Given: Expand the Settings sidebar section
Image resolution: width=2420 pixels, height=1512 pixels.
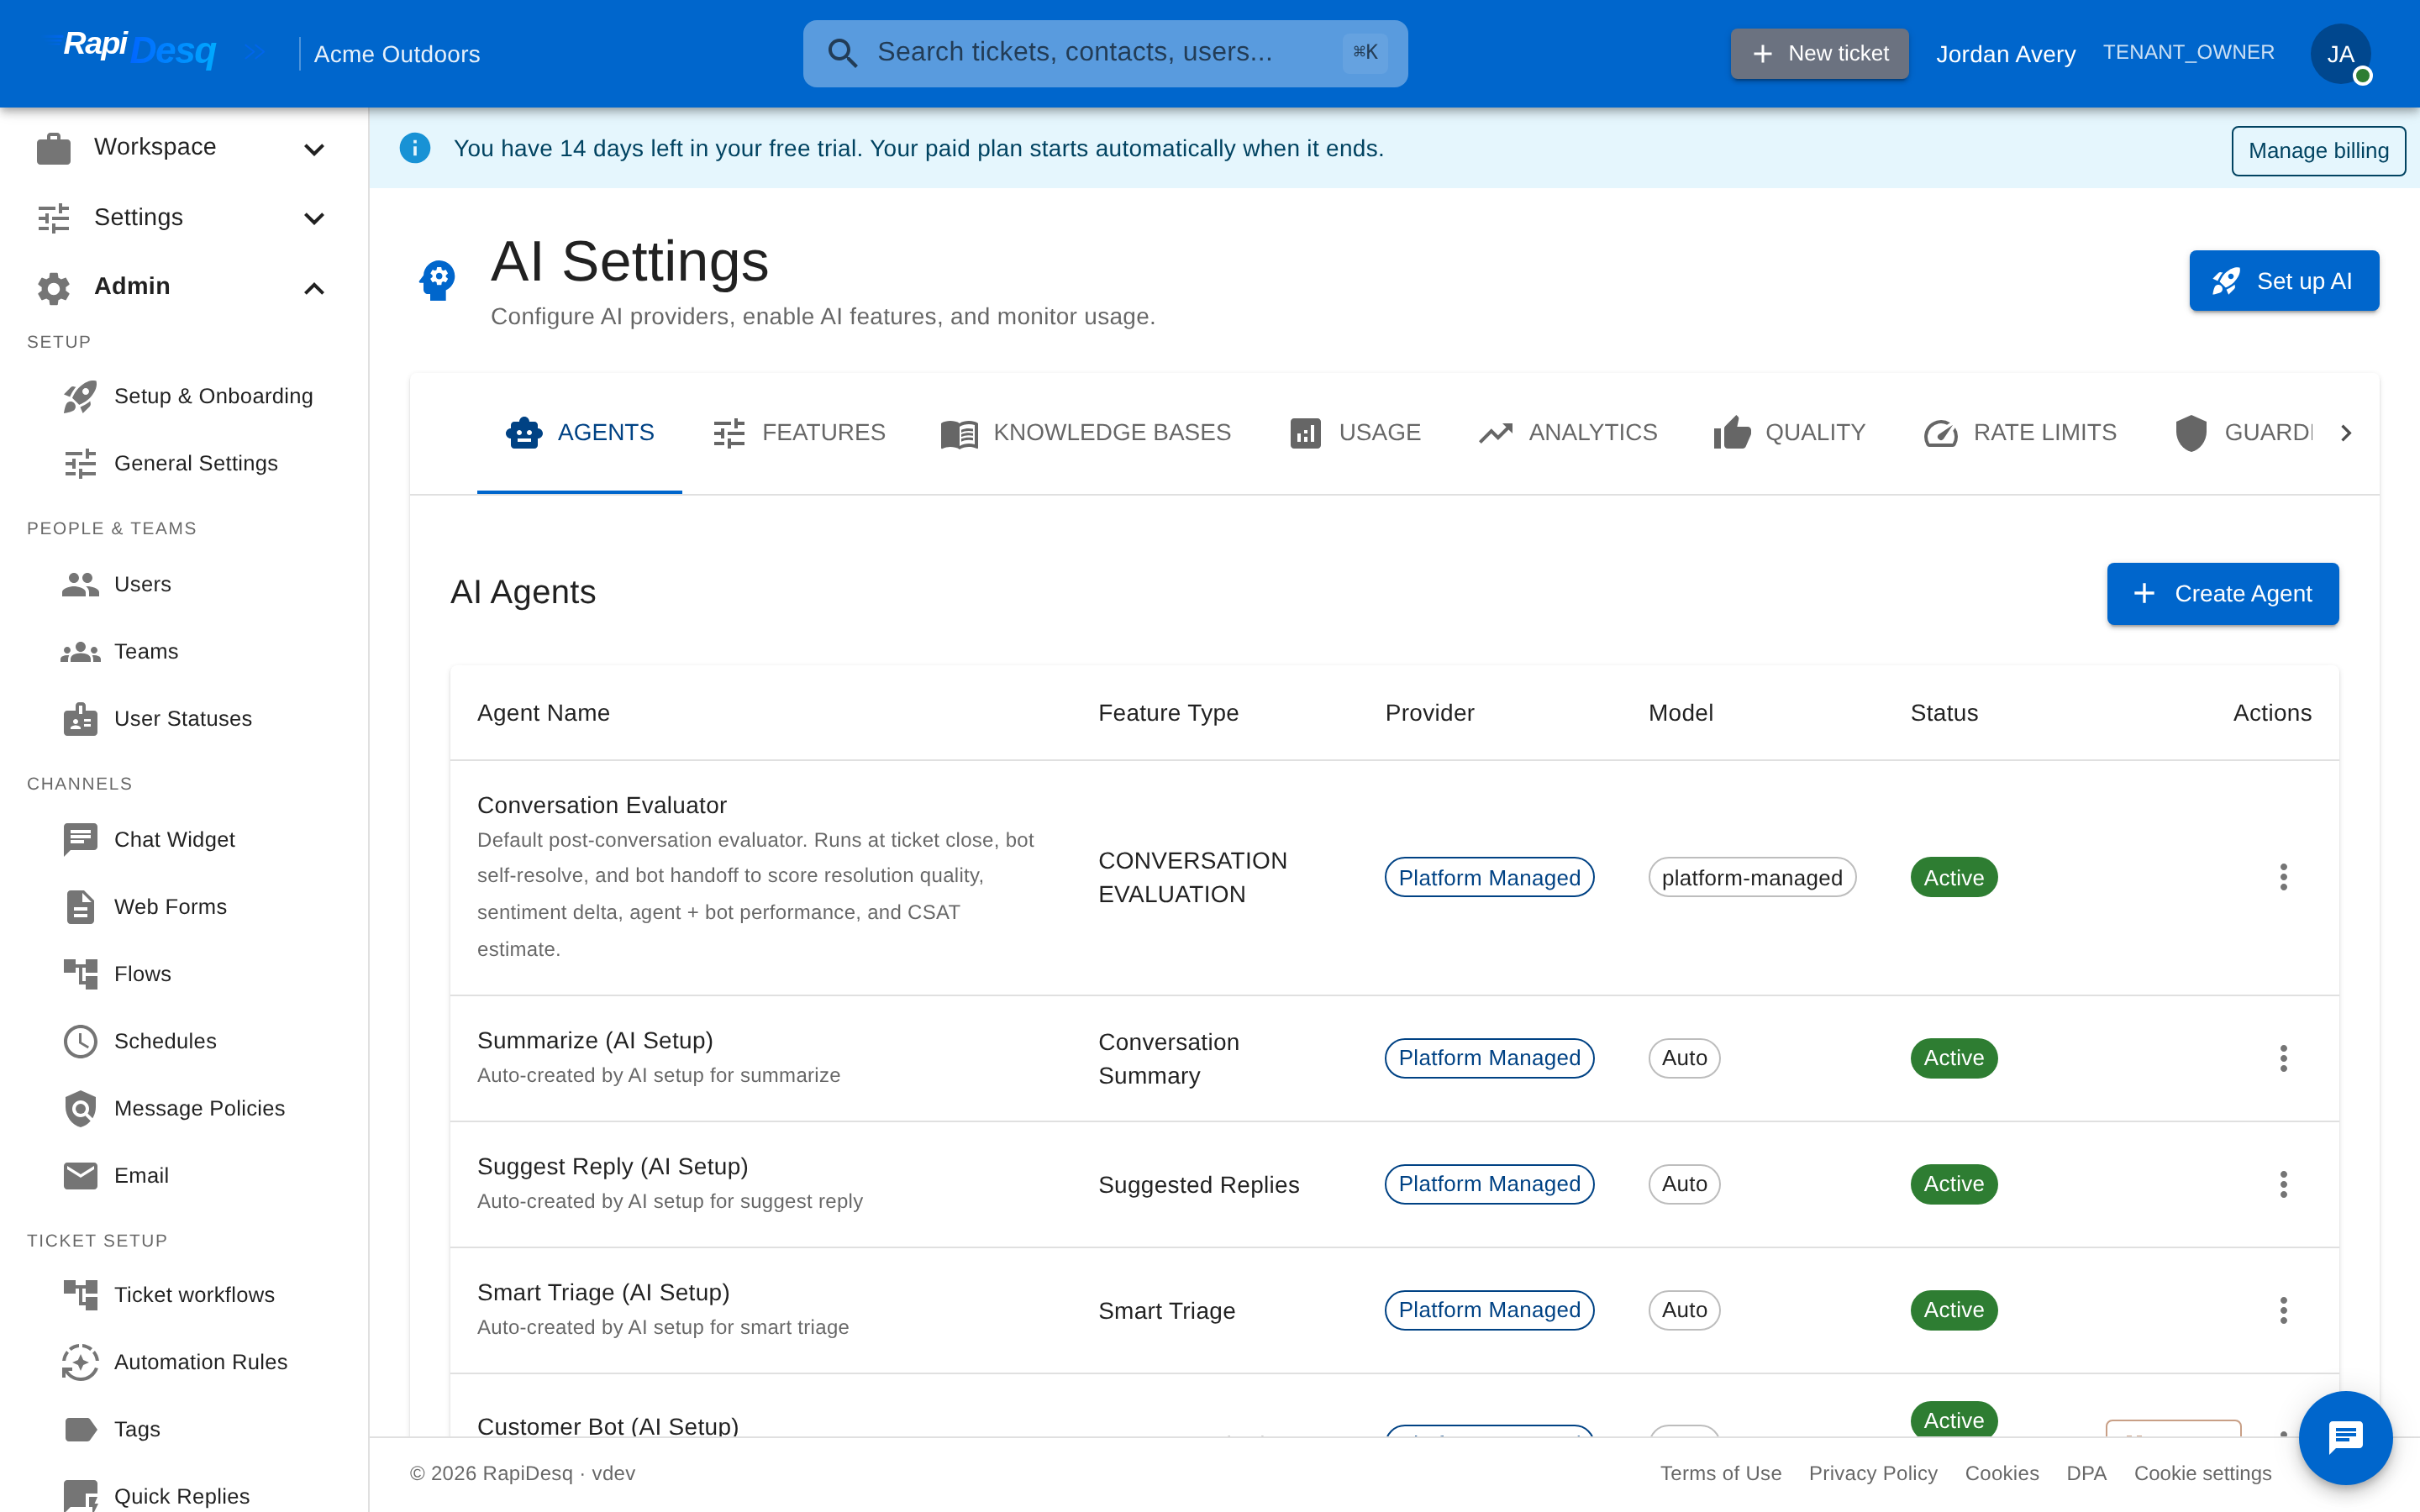Looking at the screenshot, I should (184, 217).
